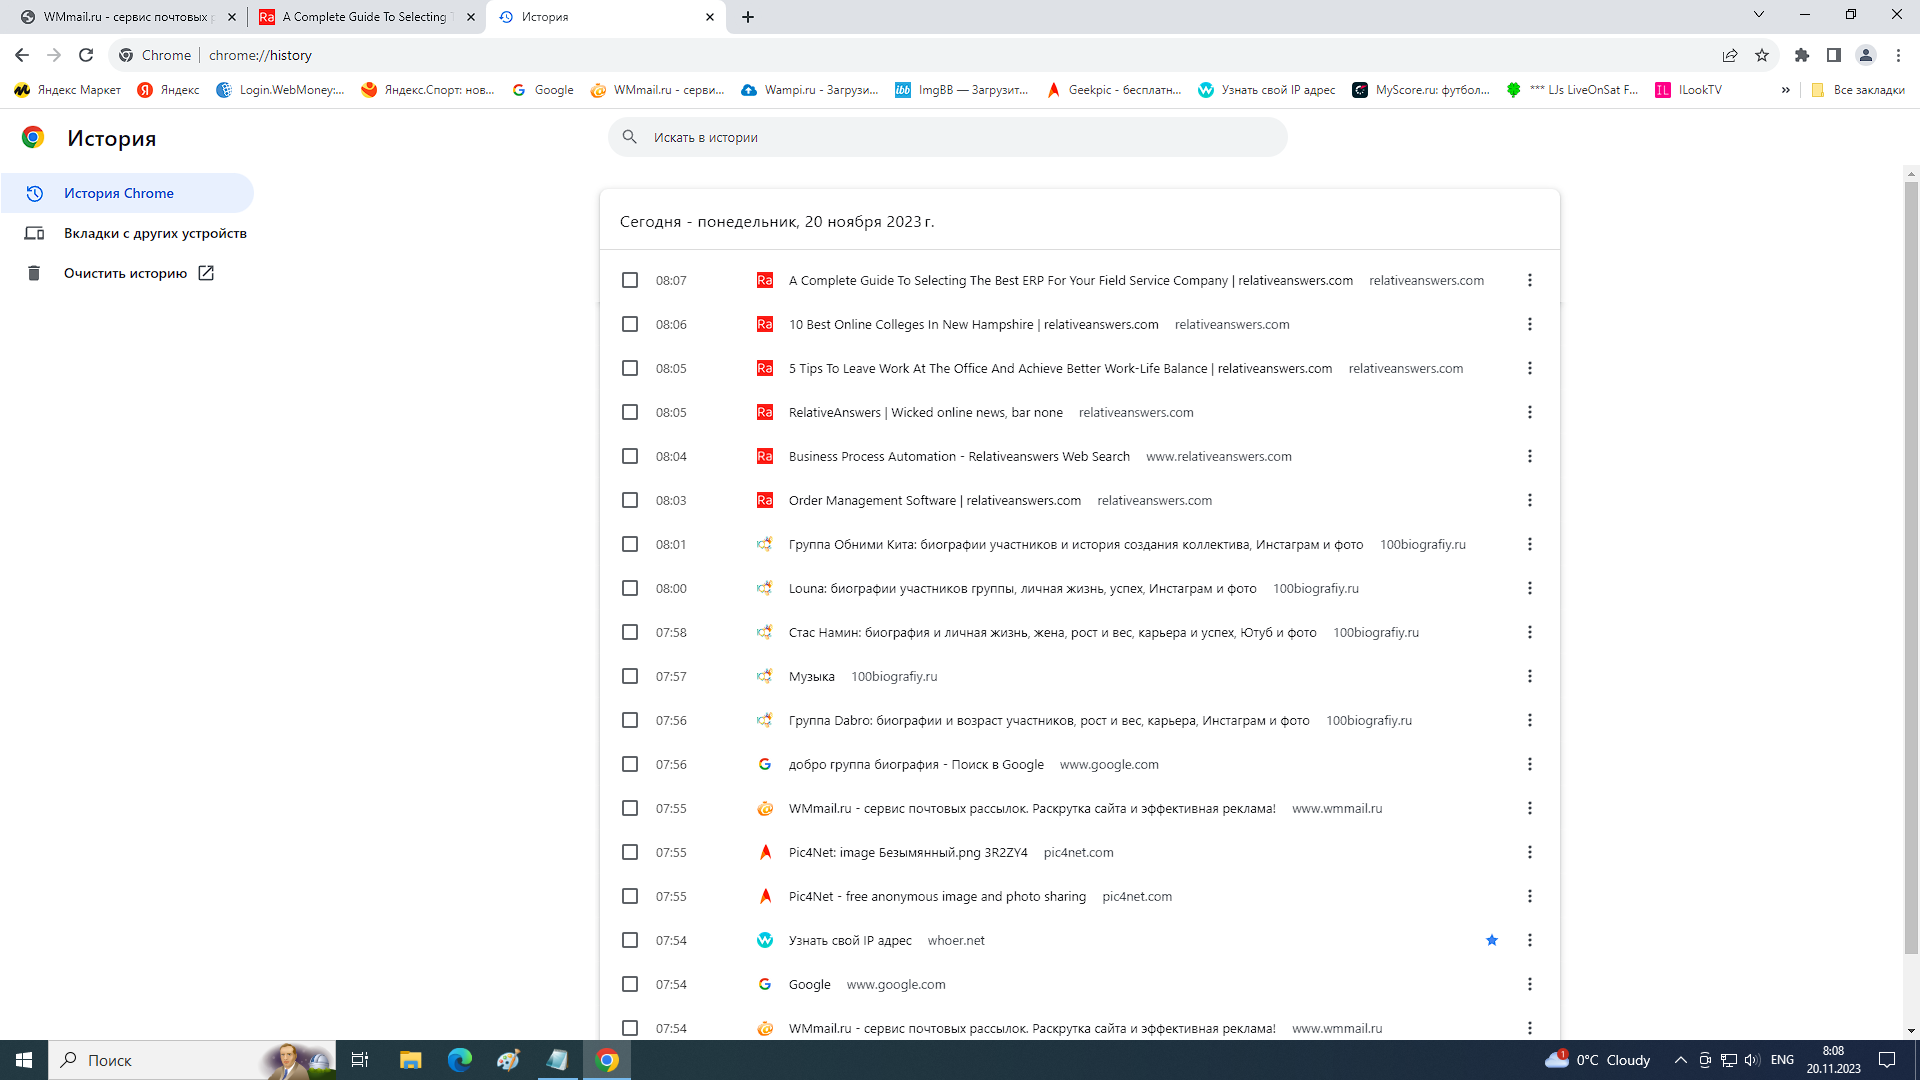The image size is (1920, 1080).
Task: Click the taskbar Поиск search box
Action: pyautogui.click(x=192, y=1060)
